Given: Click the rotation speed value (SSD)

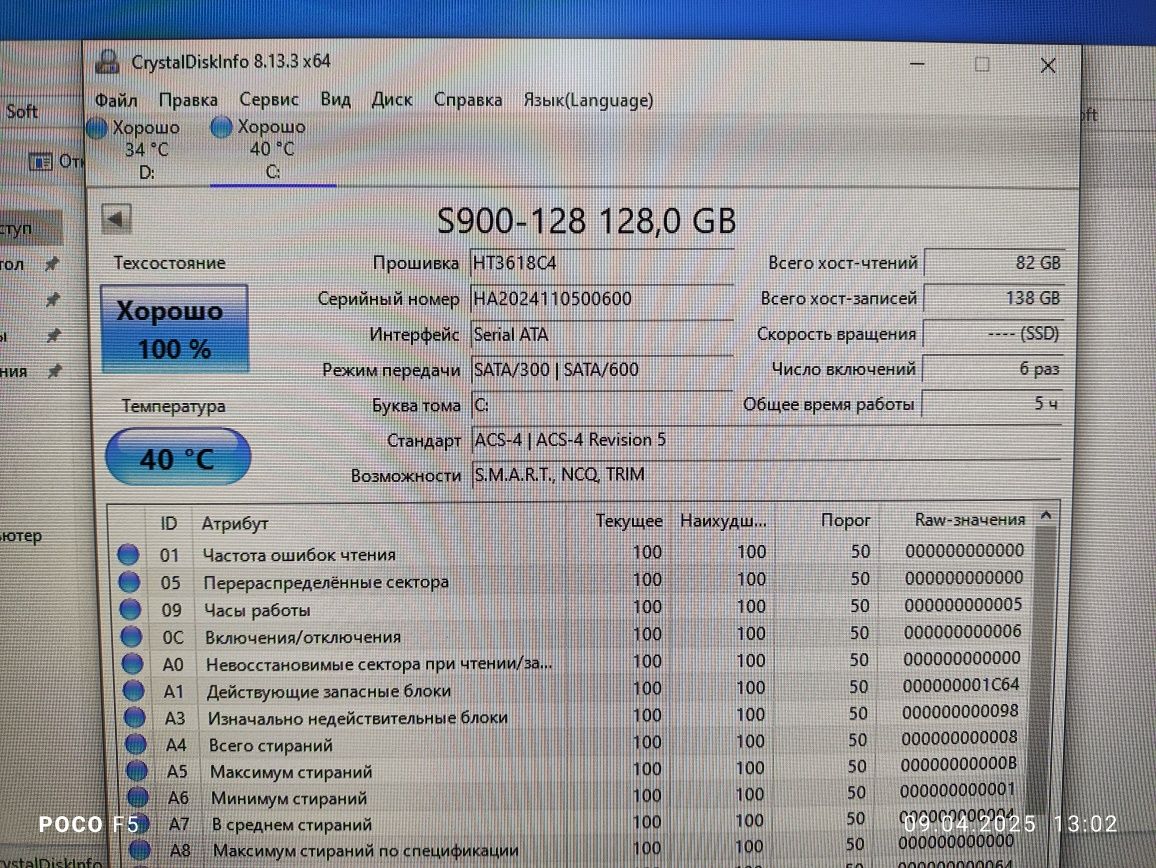Looking at the screenshot, I should 993,333.
